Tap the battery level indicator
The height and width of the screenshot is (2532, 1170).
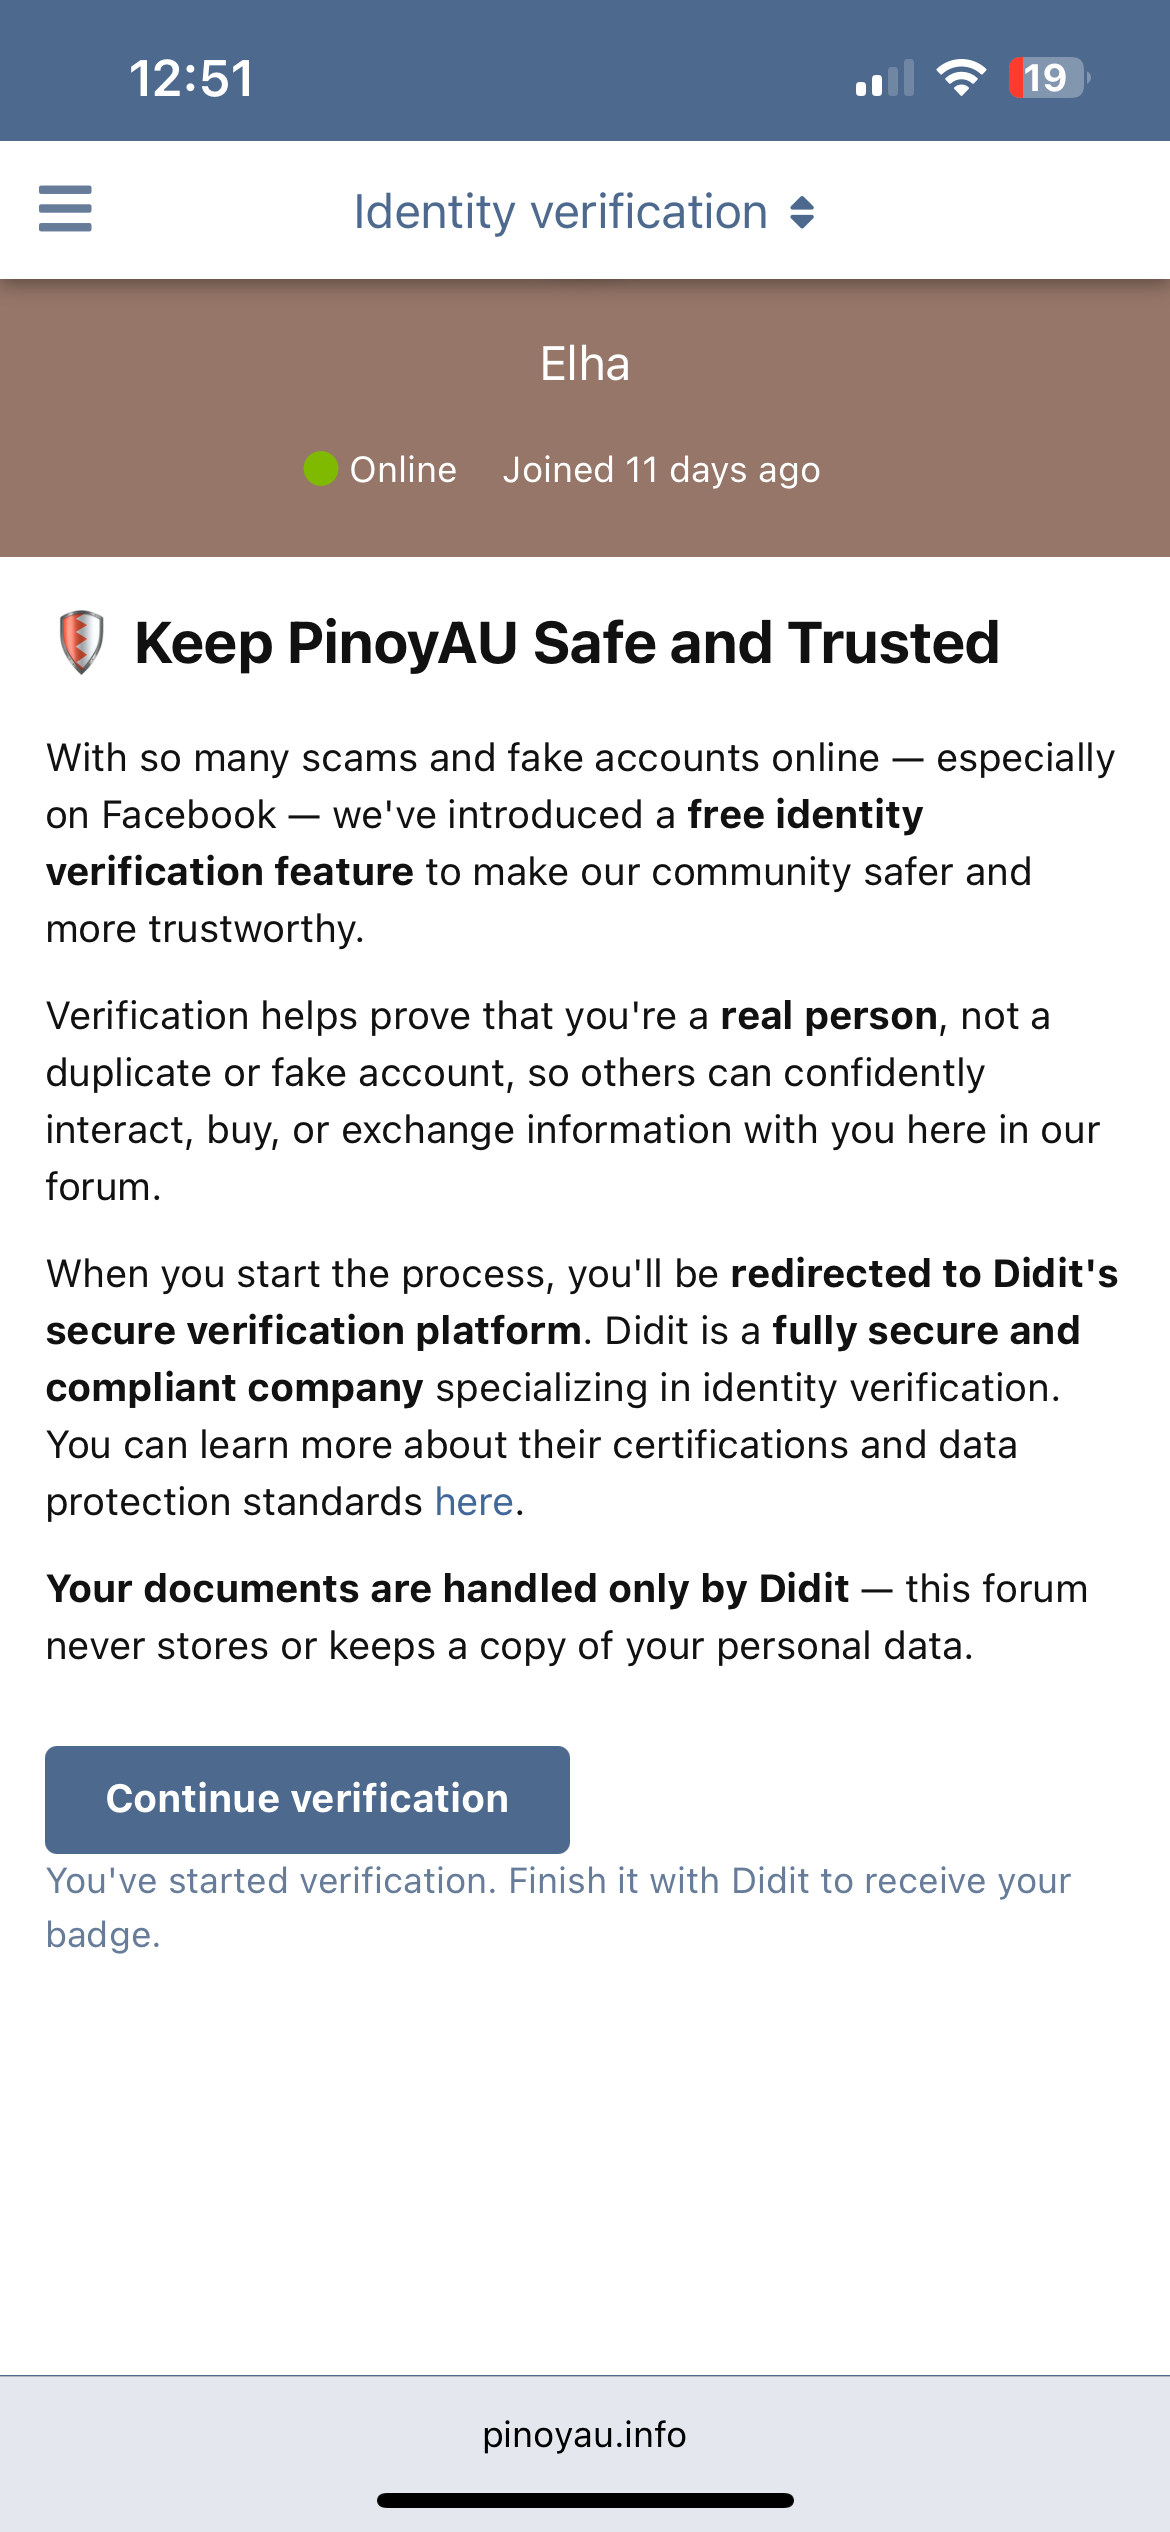1048,77
